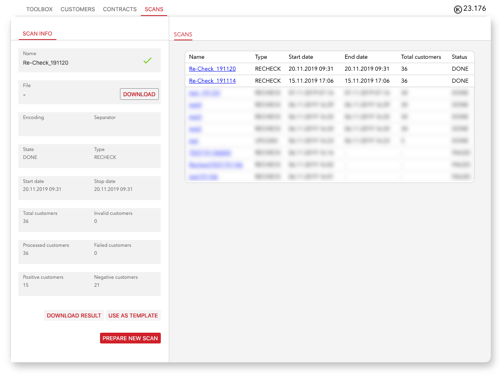The image size is (500, 381).
Task: Sort table by Name column header
Action: 197,57
